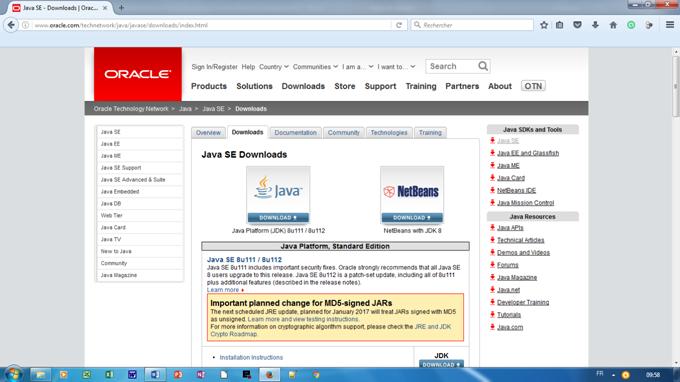This screenshot has width=680, height=382.
Task: Open the Firefox hamburger menu
Action: tap(670, 25)
